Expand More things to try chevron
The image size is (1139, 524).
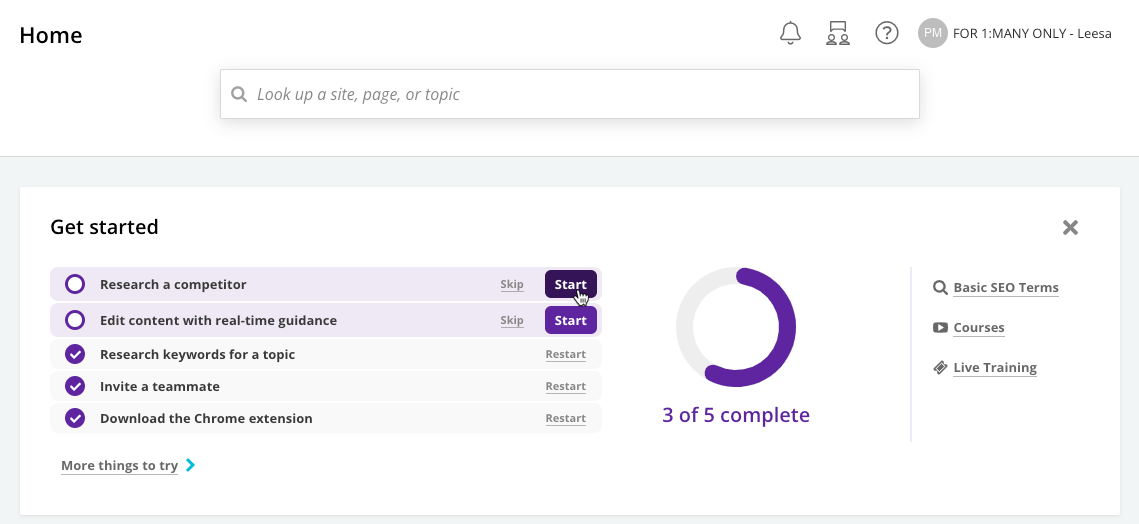point(190,465)
